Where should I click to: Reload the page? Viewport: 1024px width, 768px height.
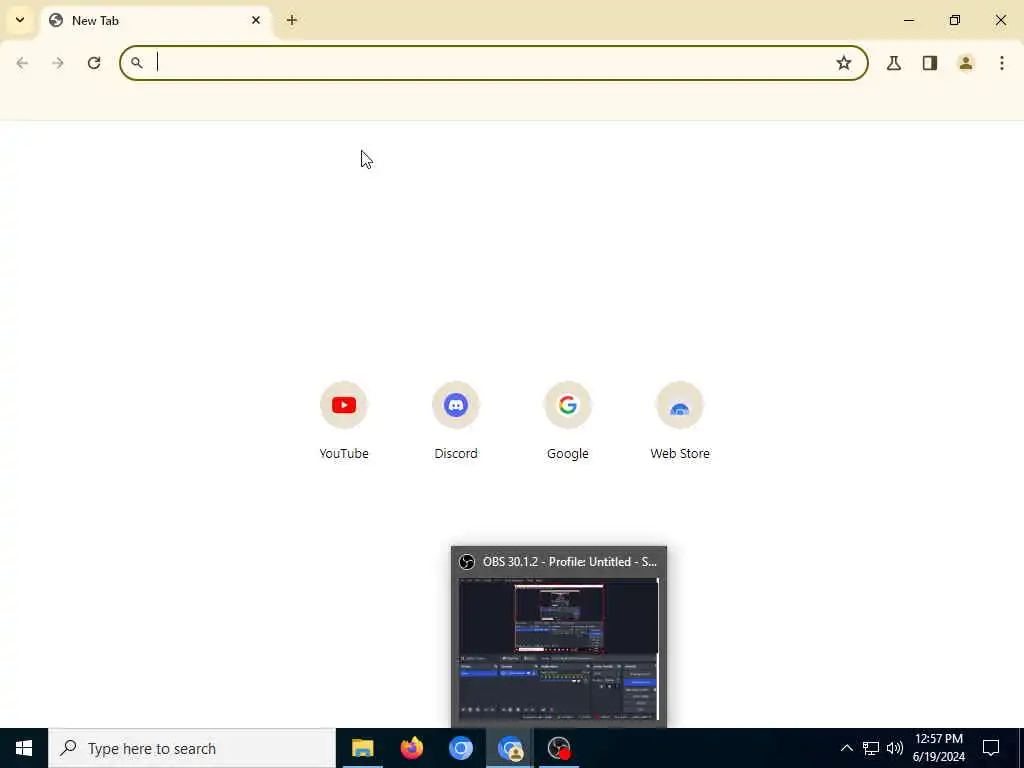(94, 63)
